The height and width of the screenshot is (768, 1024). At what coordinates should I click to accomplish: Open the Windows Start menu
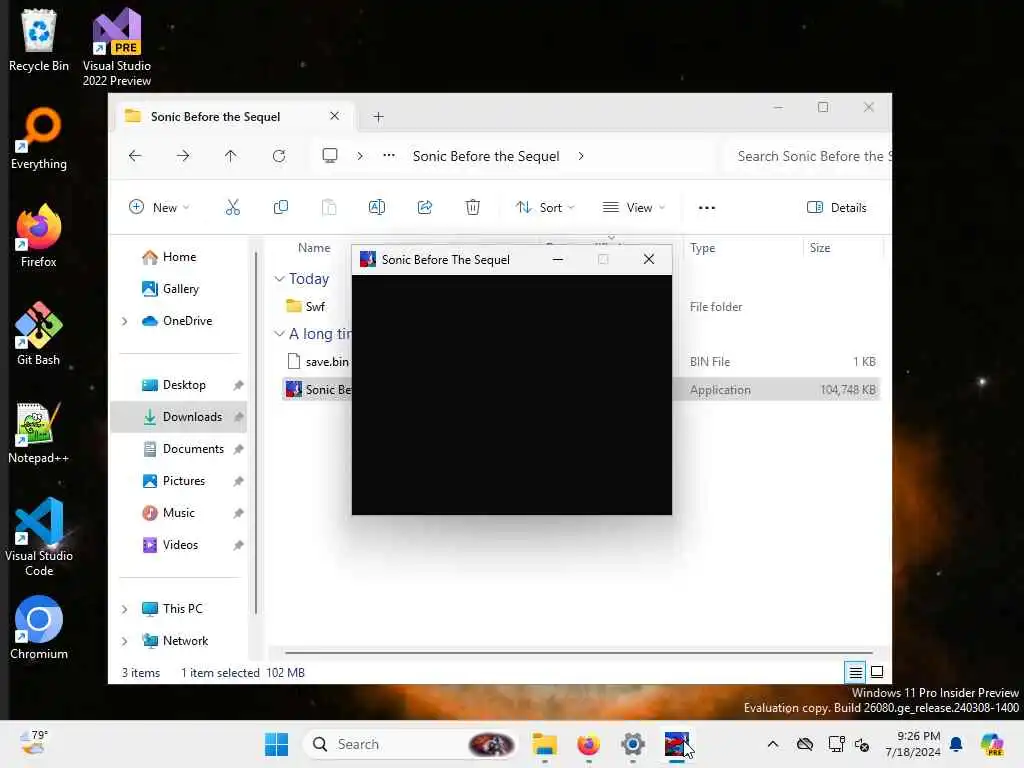(276, 744)
